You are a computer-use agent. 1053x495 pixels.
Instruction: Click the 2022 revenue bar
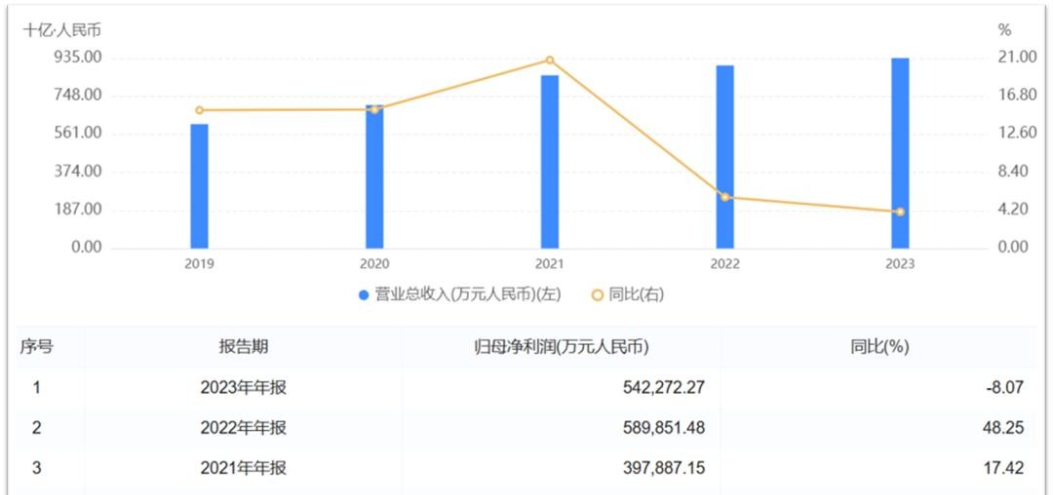click(x=725, y=156)
